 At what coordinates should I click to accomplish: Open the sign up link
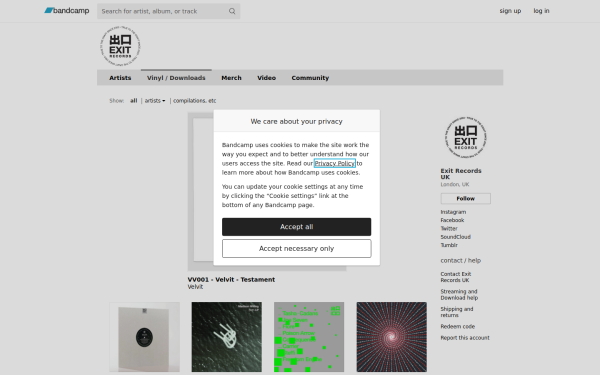[510, 11]
